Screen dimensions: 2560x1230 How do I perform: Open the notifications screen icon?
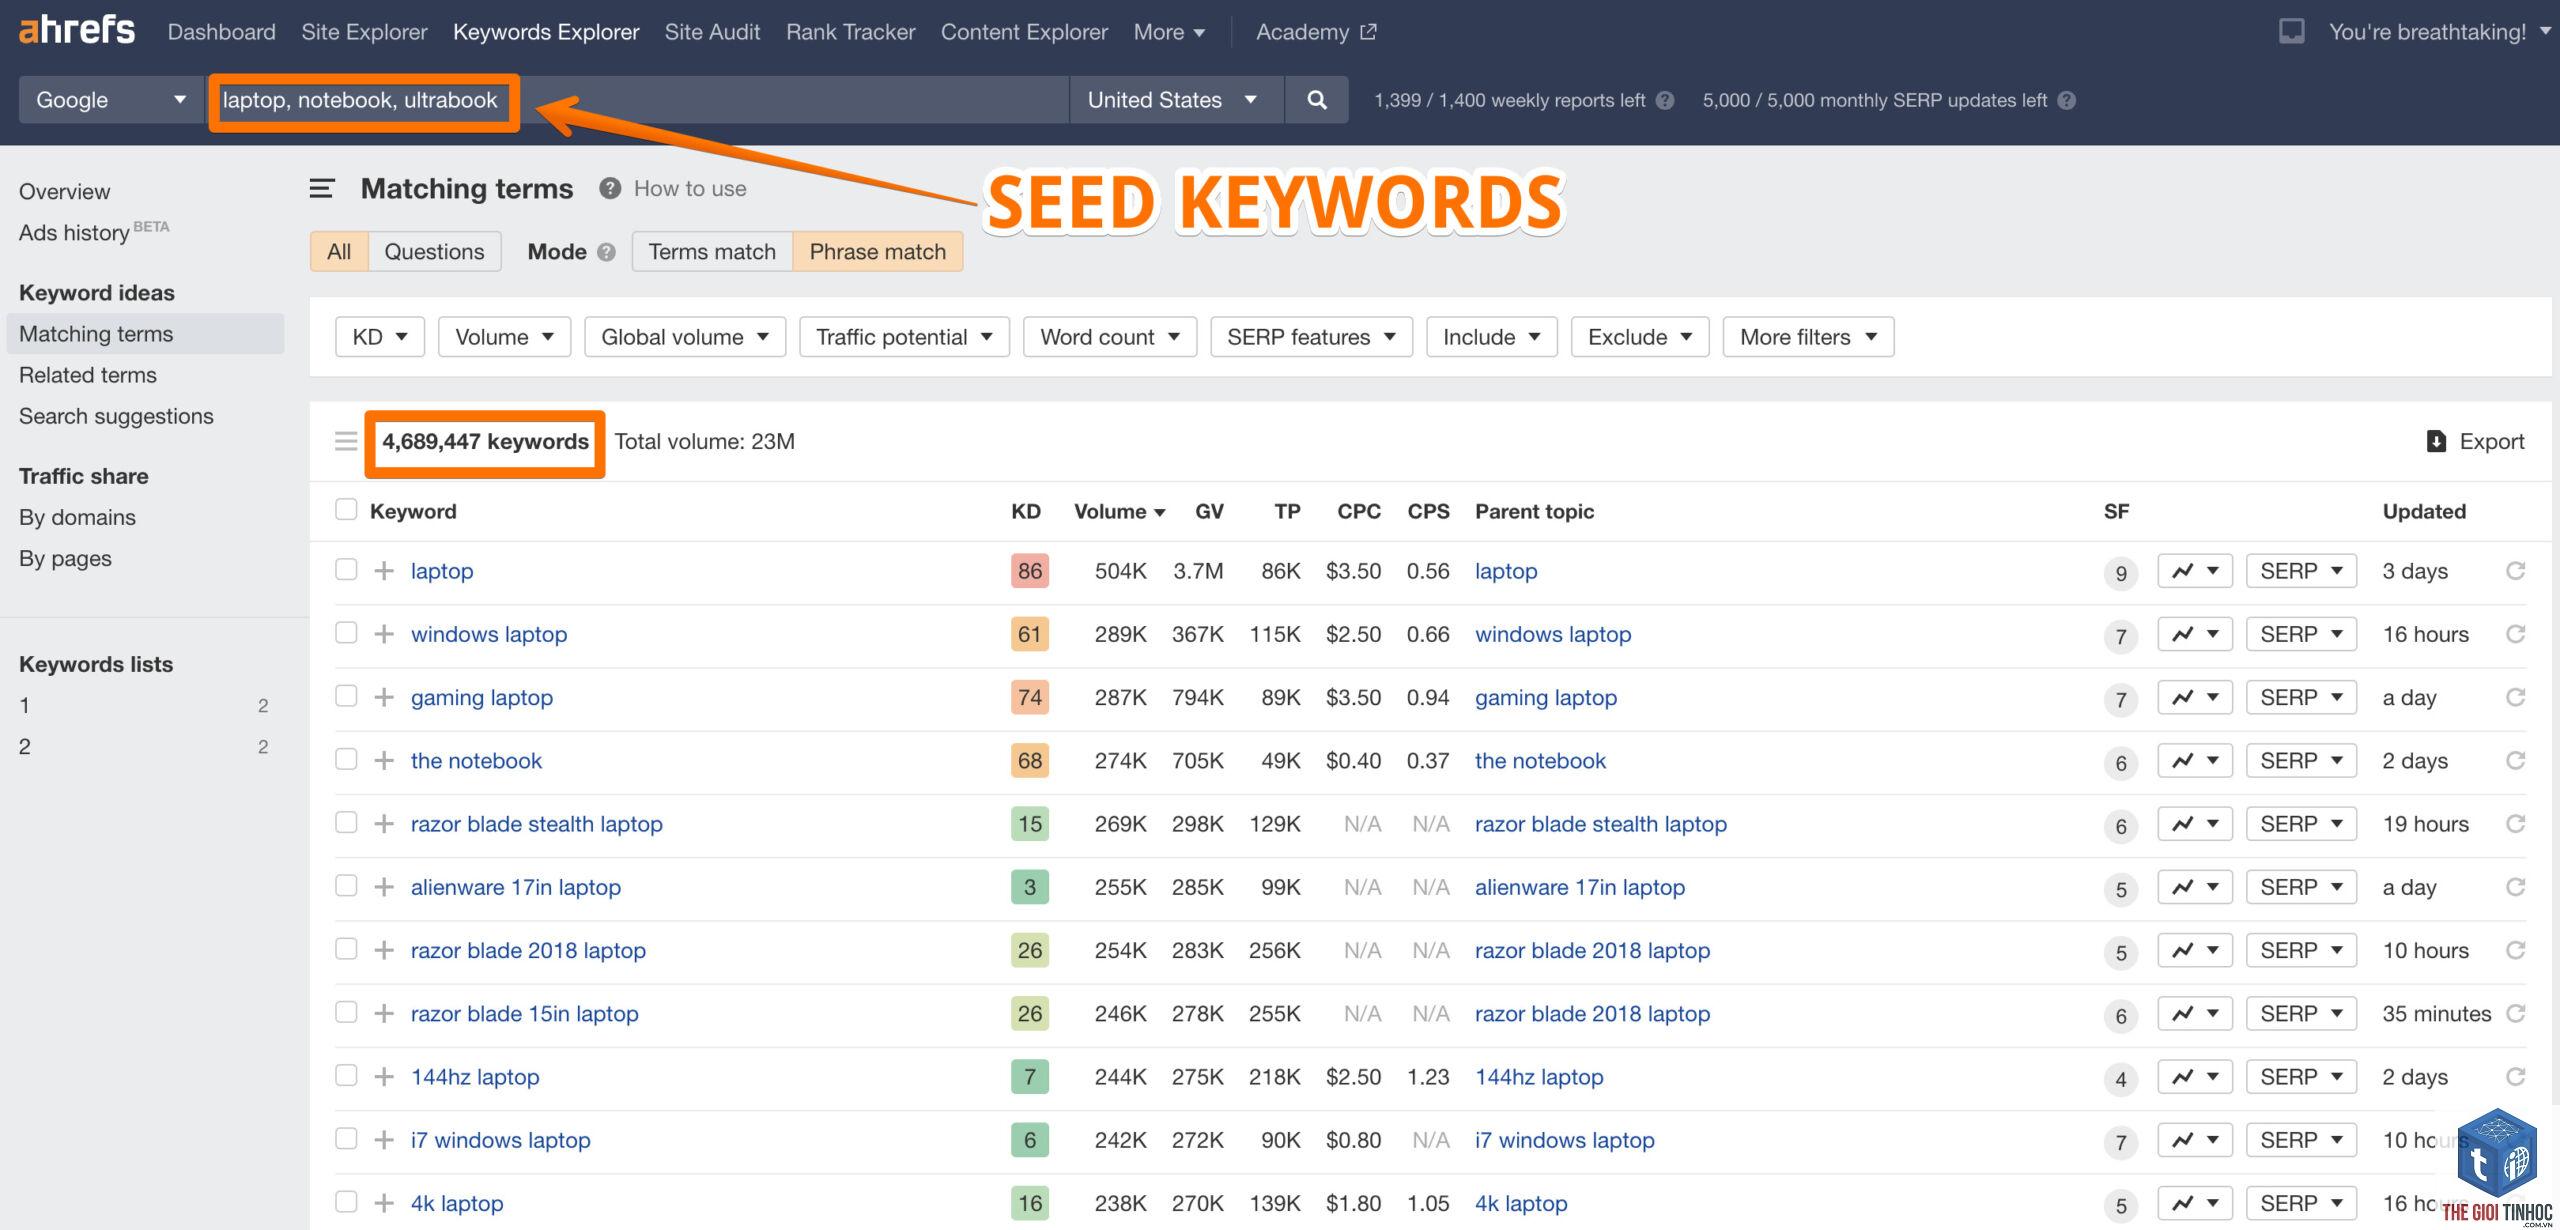click(x=2291, y=31)
